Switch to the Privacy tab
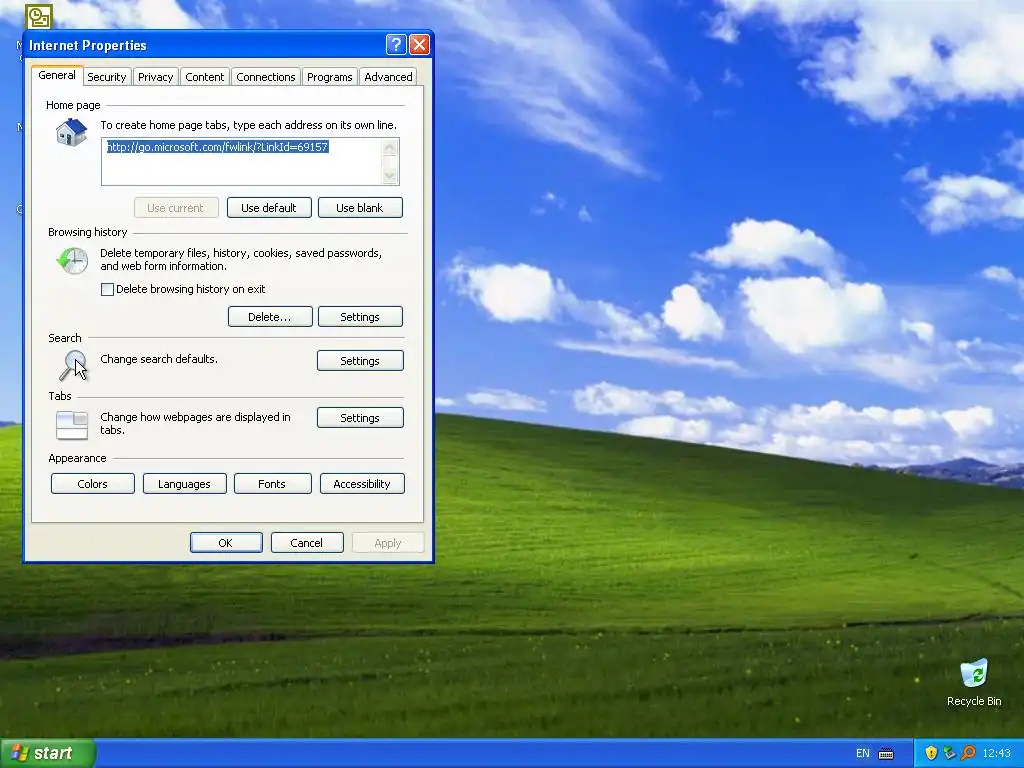 [x=155, y=77]
